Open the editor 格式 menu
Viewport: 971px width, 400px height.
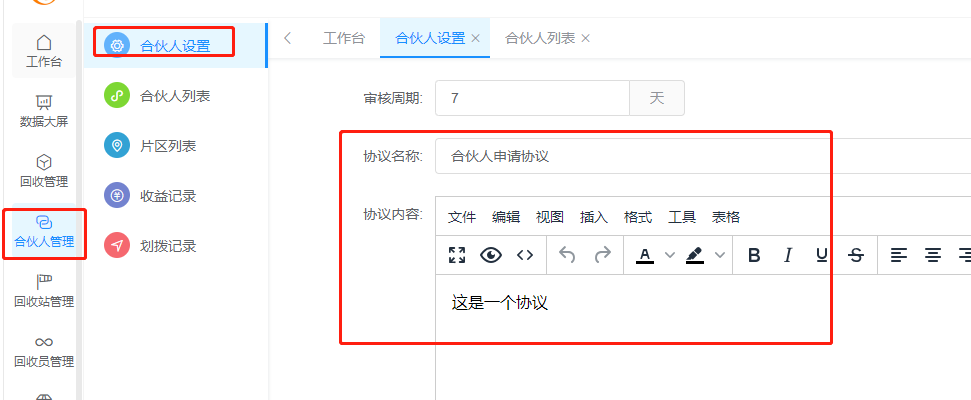click(638, 217)
